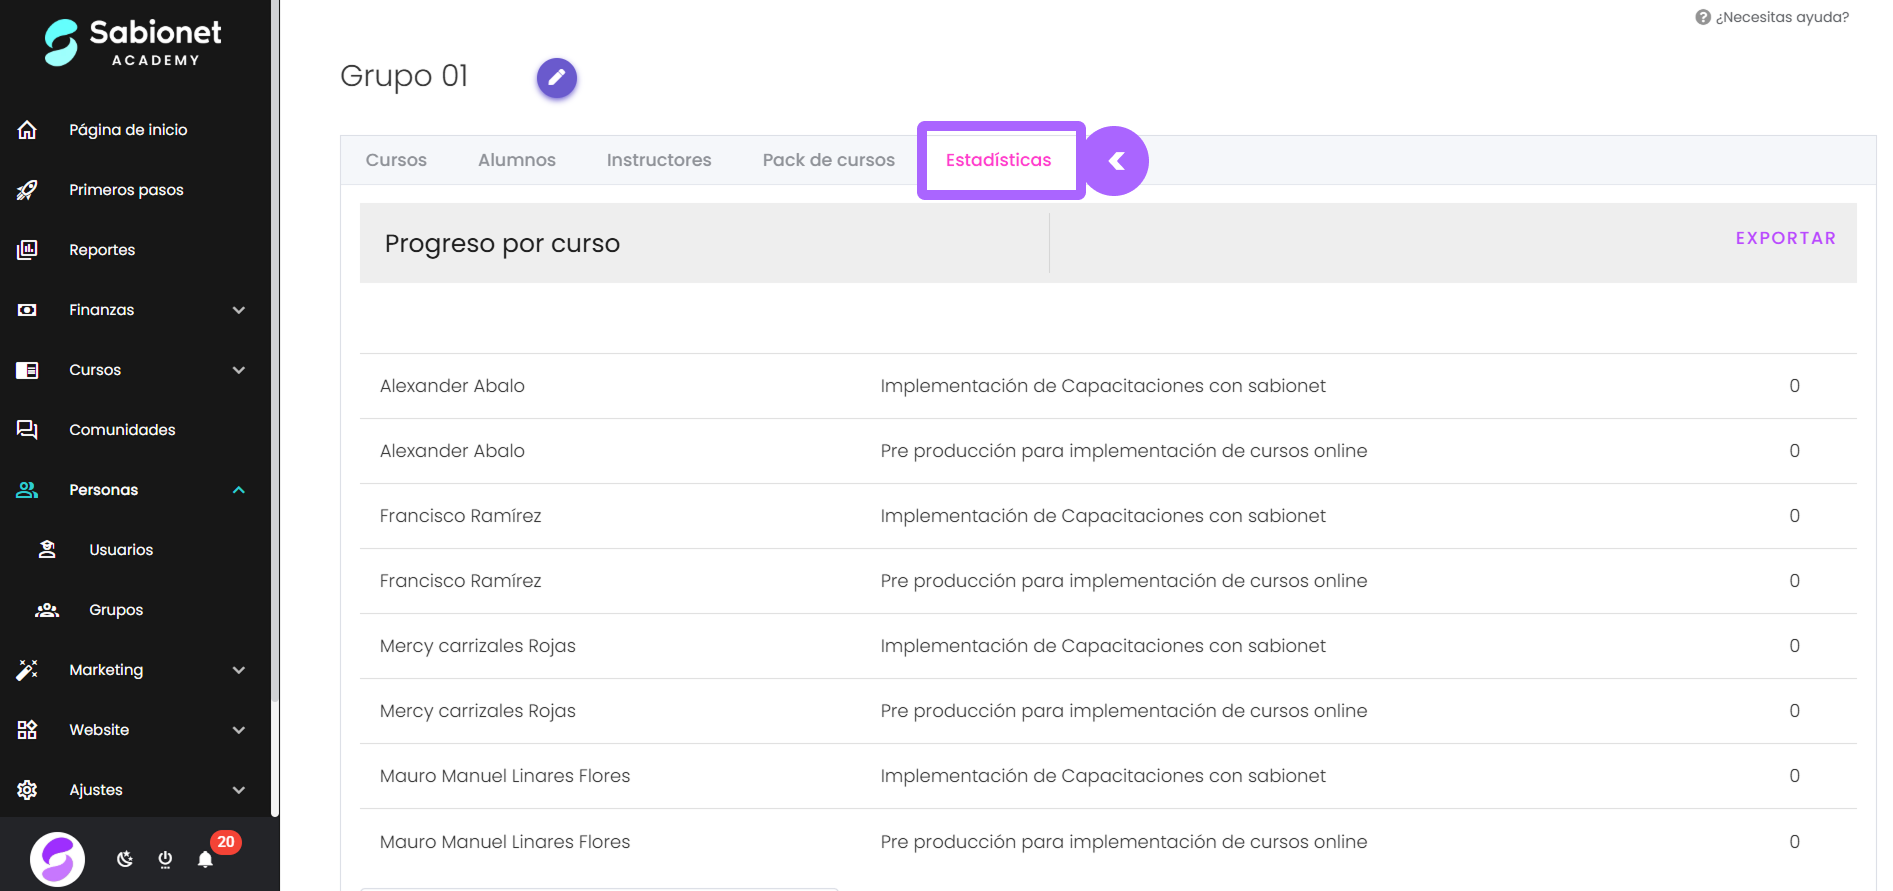Click the Pre producción course for Francisco Ramírez
This screenshot has height=891, width=1893.
click(x=1124, y=581)
